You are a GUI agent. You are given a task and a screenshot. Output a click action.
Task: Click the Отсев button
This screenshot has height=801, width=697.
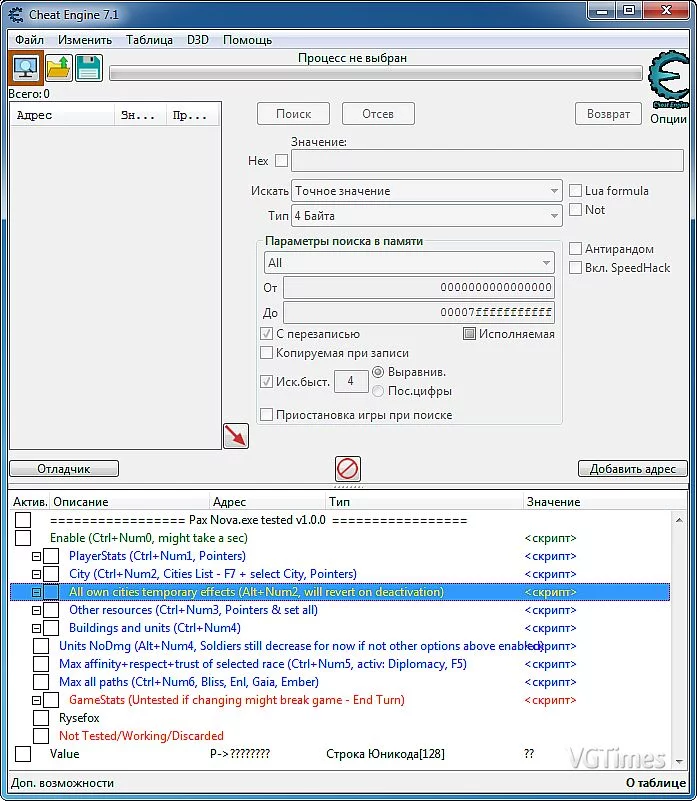point(378,113)
